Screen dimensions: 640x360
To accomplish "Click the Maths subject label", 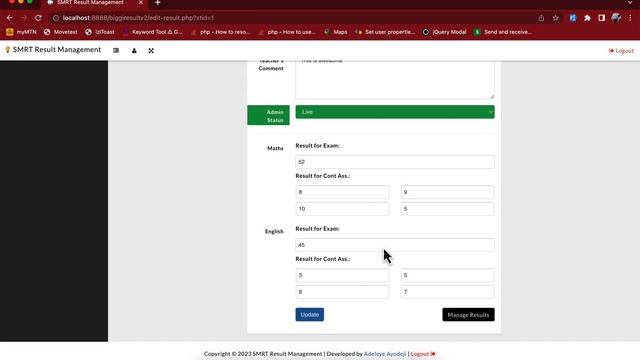I will (275, 148).
